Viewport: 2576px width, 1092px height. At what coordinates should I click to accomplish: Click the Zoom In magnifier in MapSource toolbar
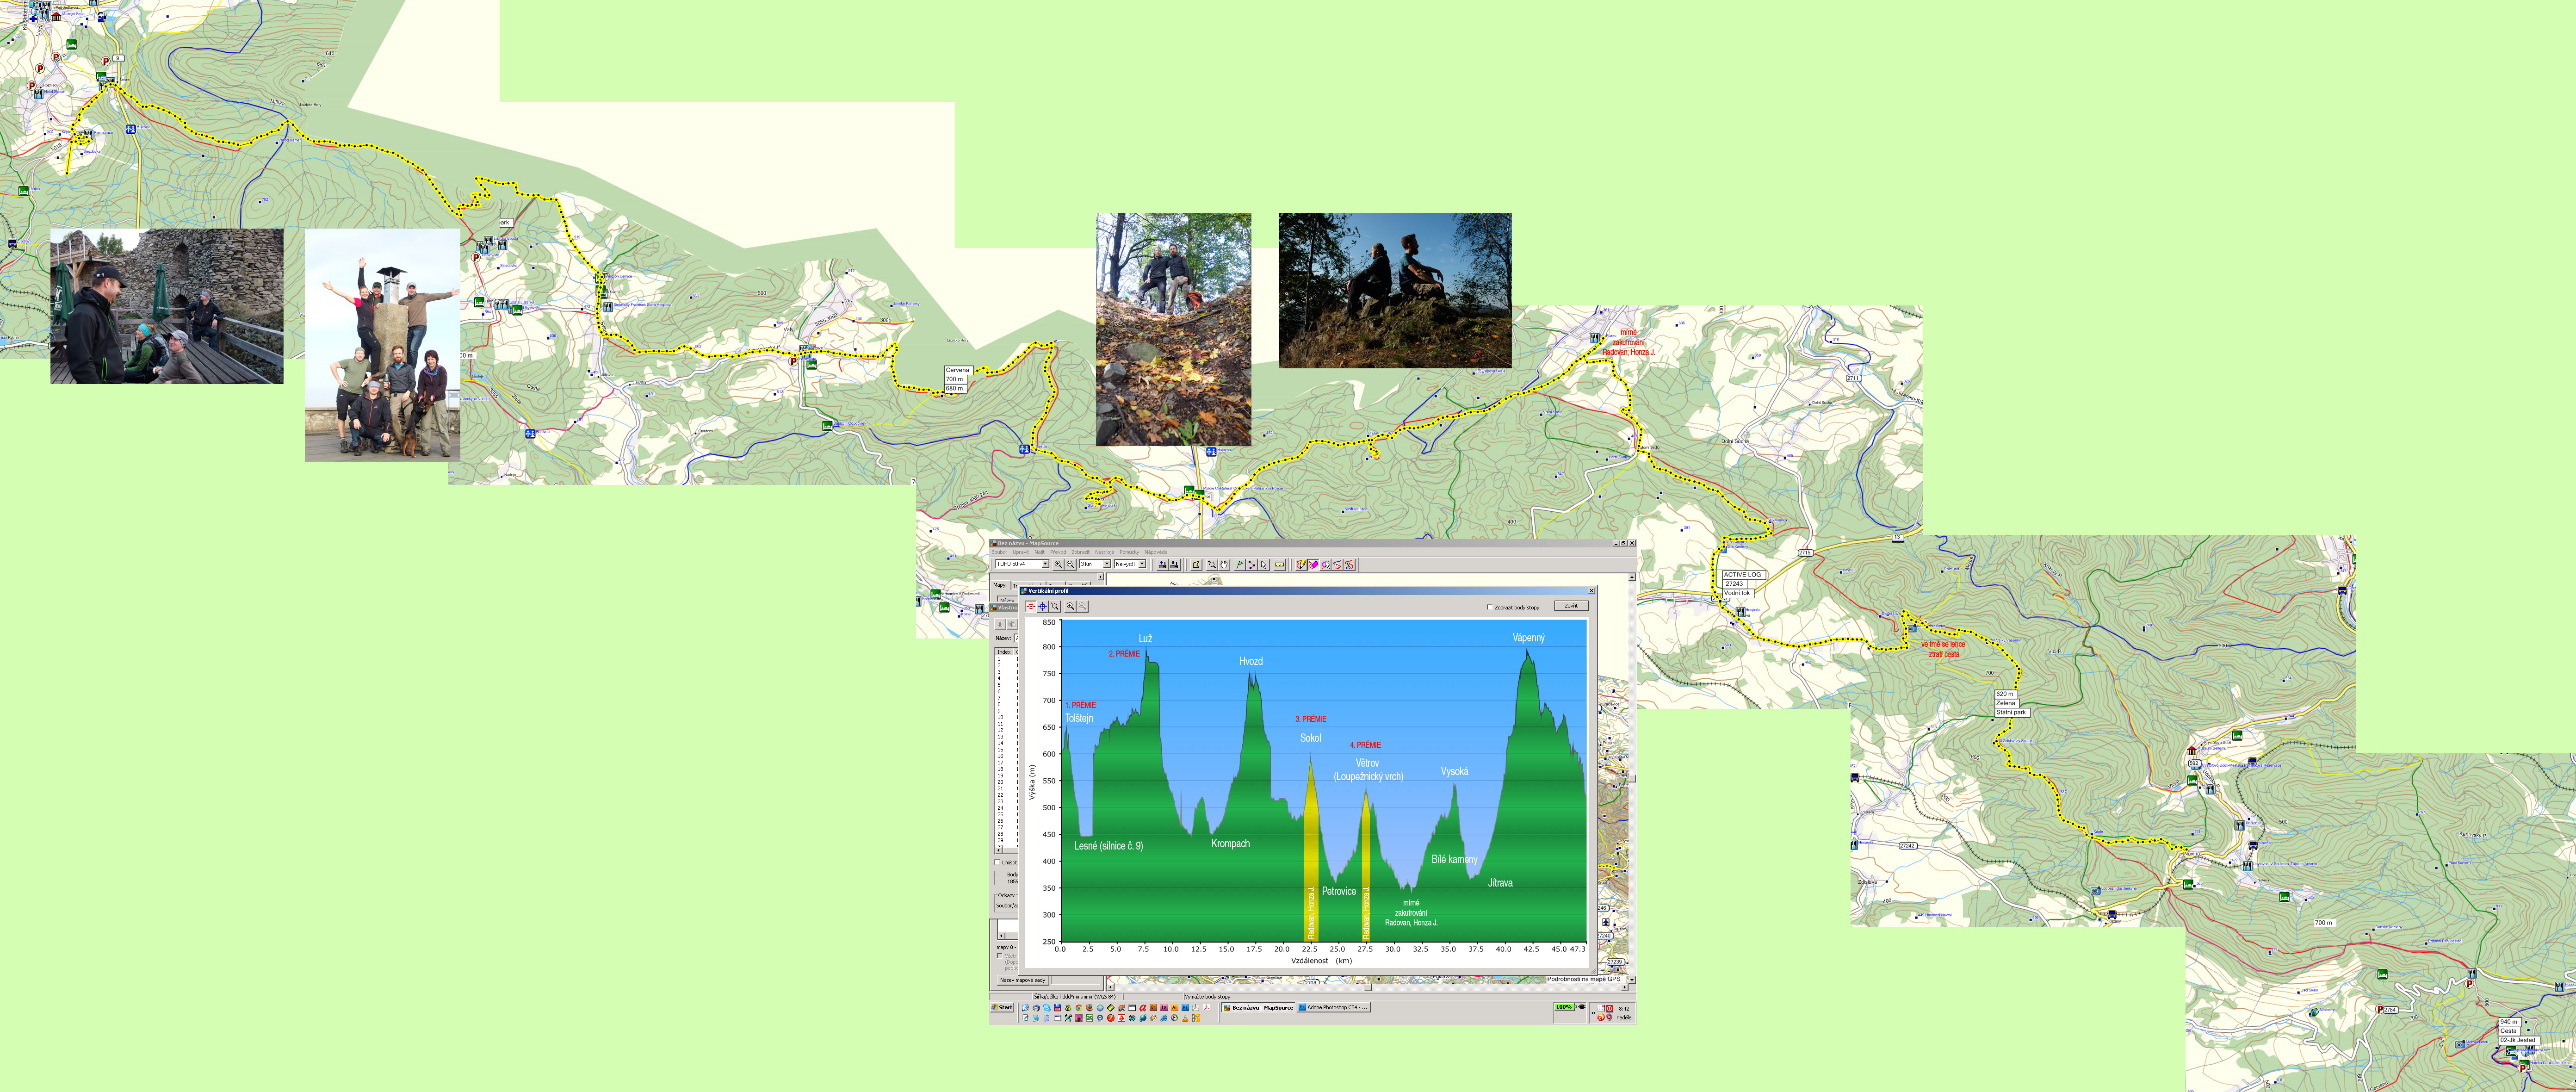(x=1058, y=565)
